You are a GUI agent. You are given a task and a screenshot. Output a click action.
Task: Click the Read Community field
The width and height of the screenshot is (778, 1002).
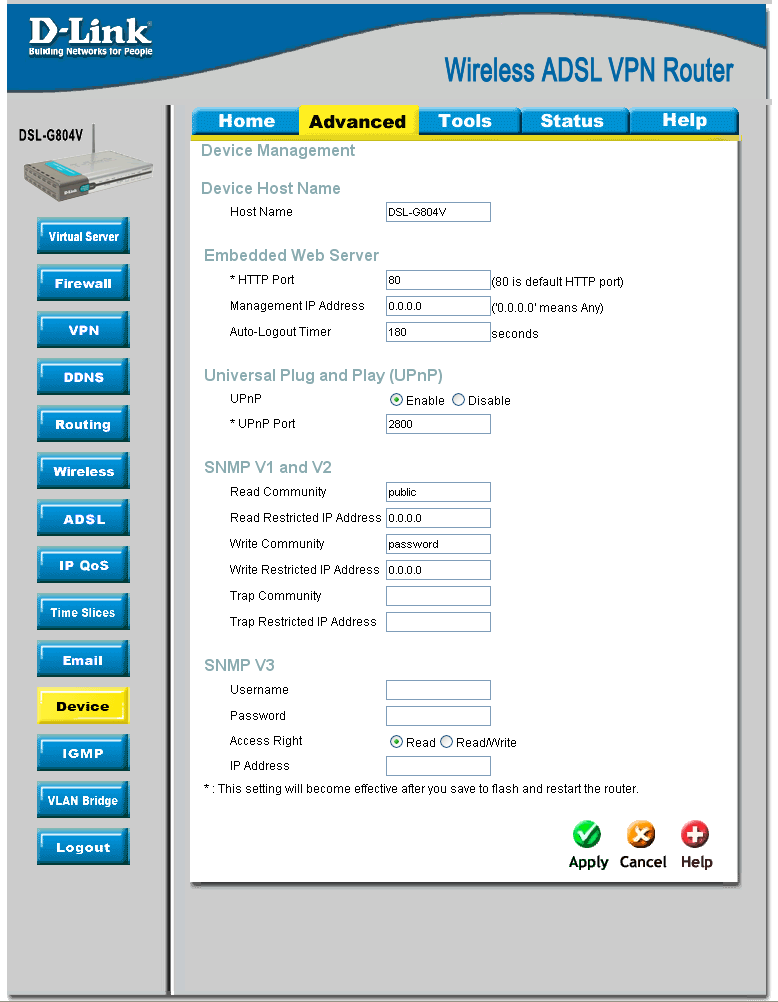point(438,492)
